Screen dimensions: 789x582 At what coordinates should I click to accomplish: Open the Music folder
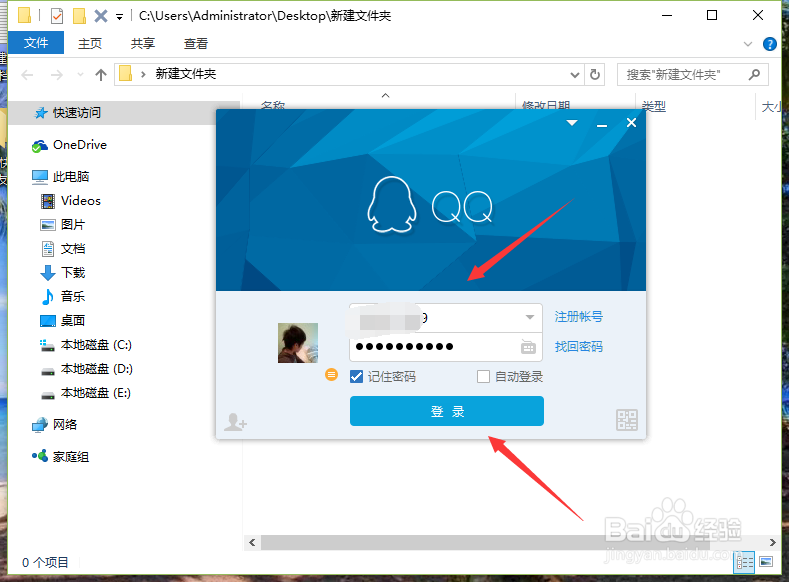tap(73, 297)
